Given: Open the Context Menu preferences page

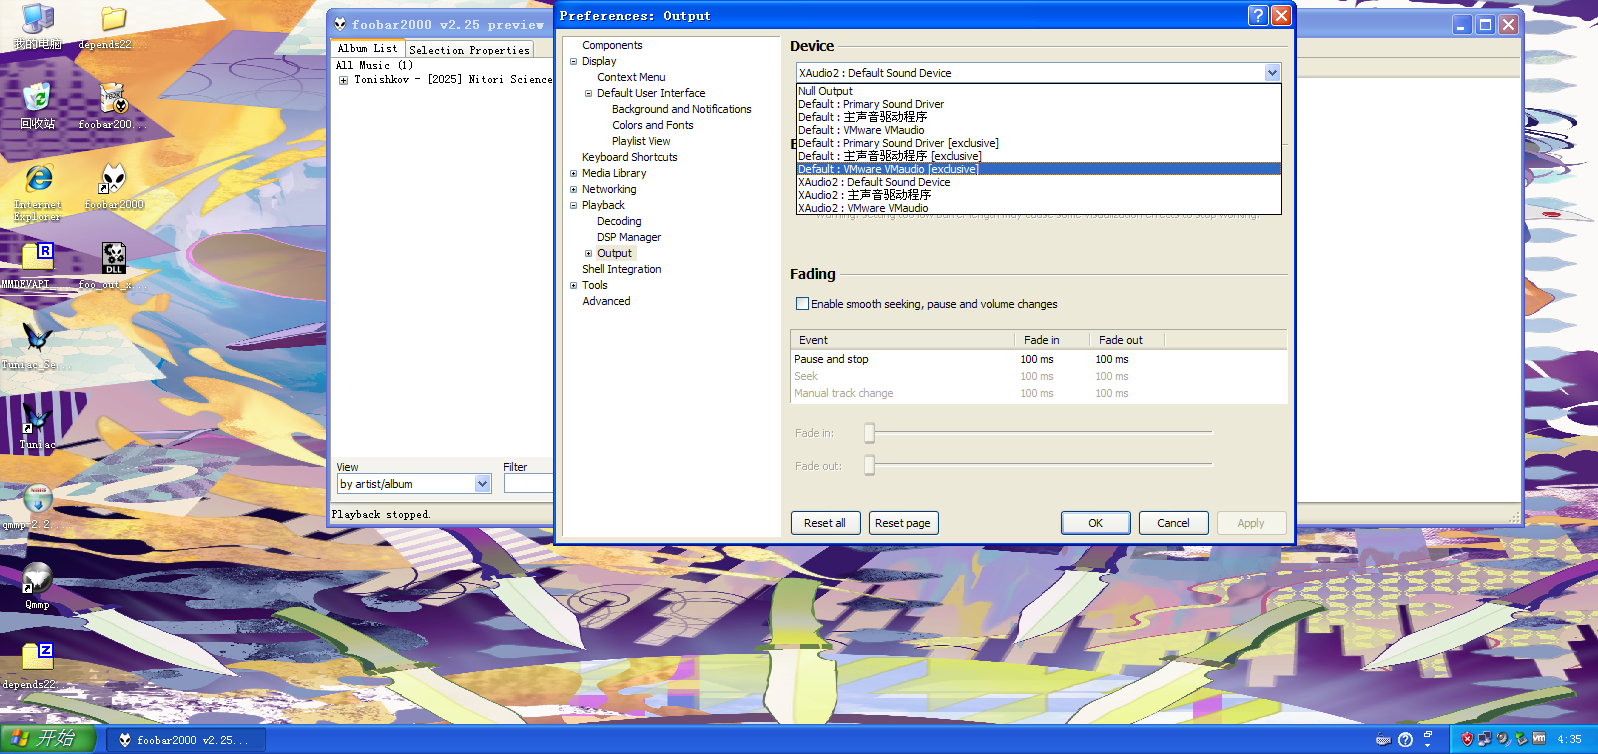Looking at the screenshot, I should [631, 77].
